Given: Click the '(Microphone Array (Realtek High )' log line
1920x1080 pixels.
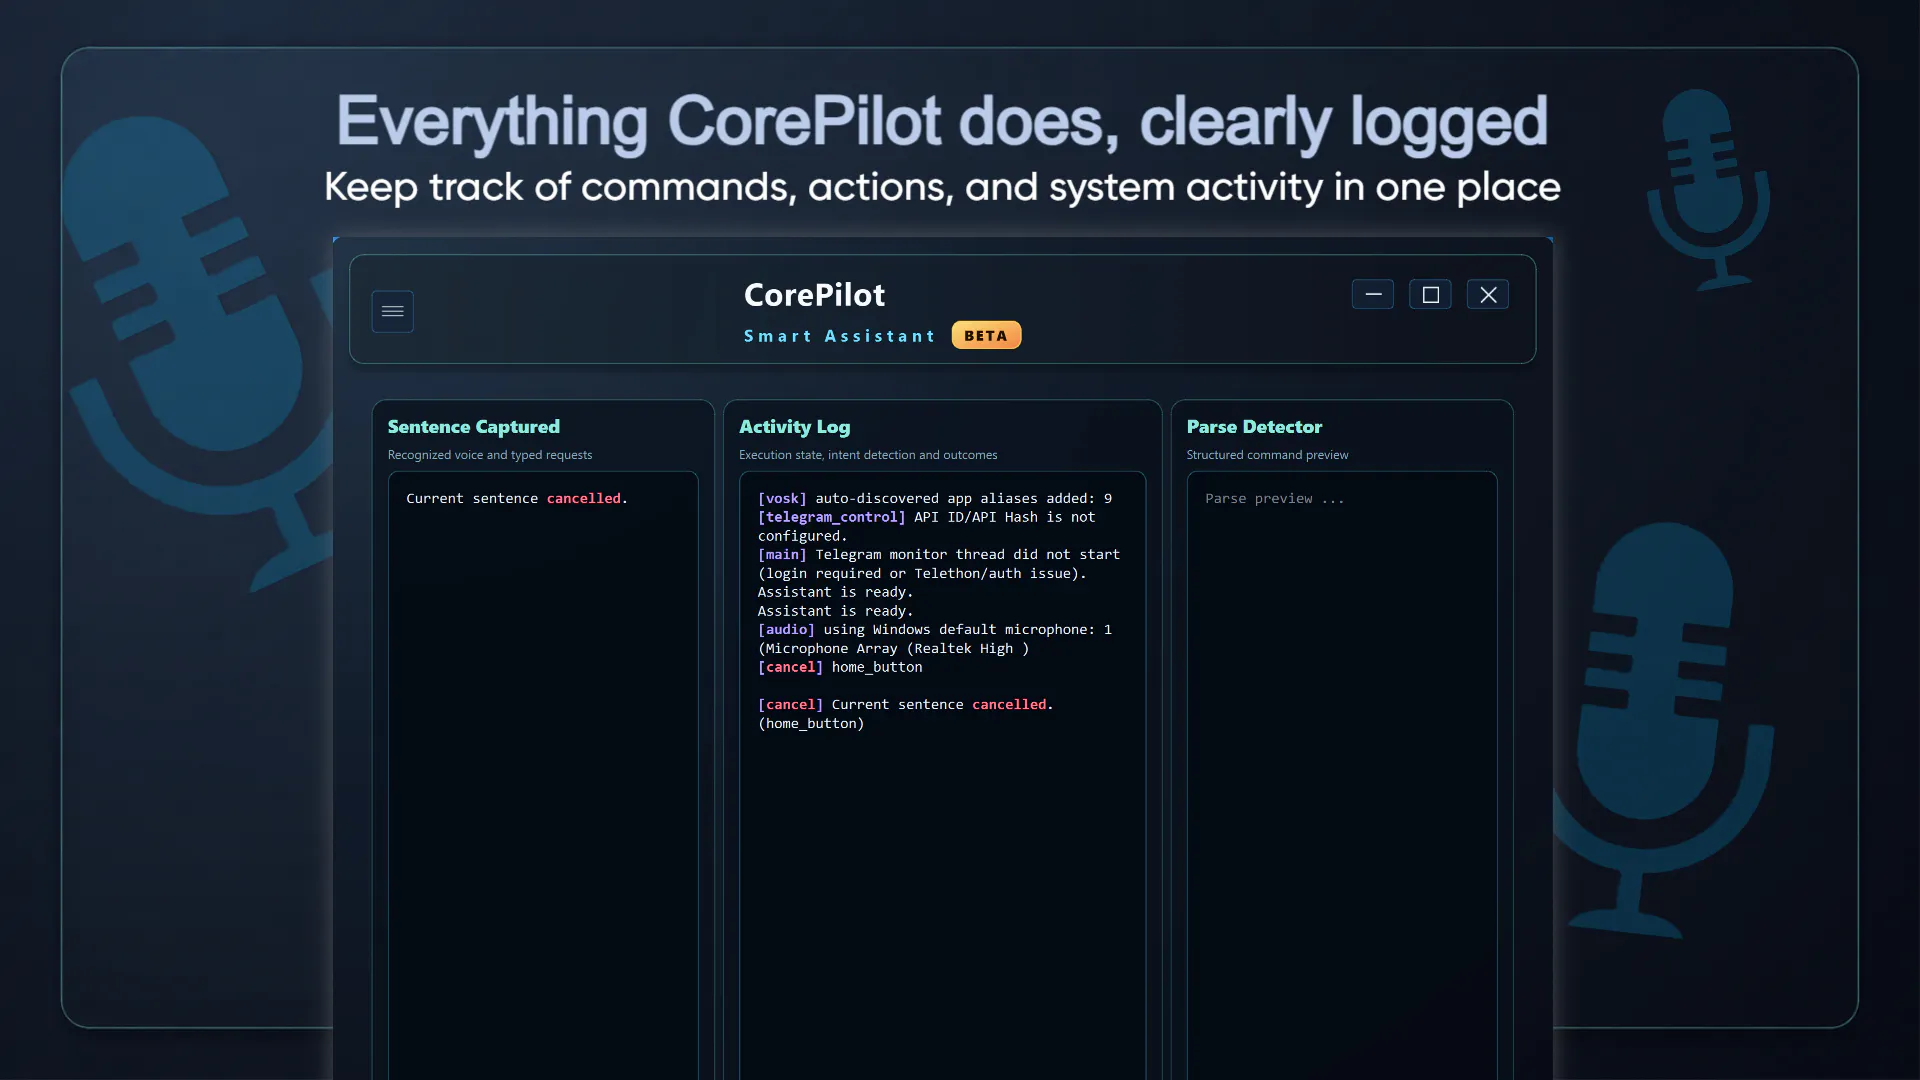Looking at the screenshot, I should tap(893, 648).
